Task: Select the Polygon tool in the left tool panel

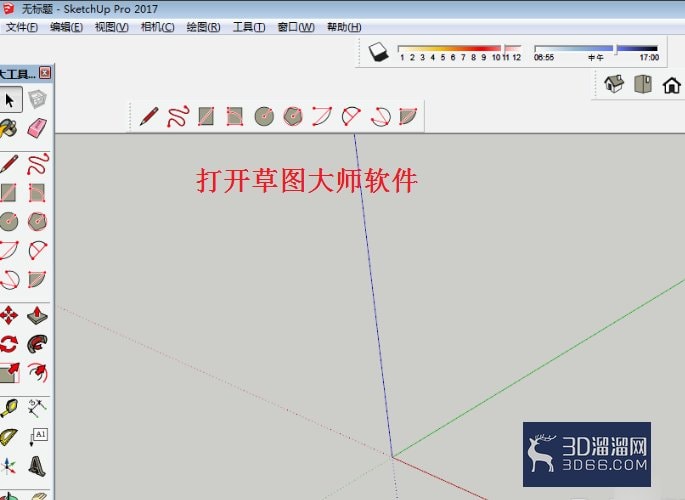Action: pos(37,221)
